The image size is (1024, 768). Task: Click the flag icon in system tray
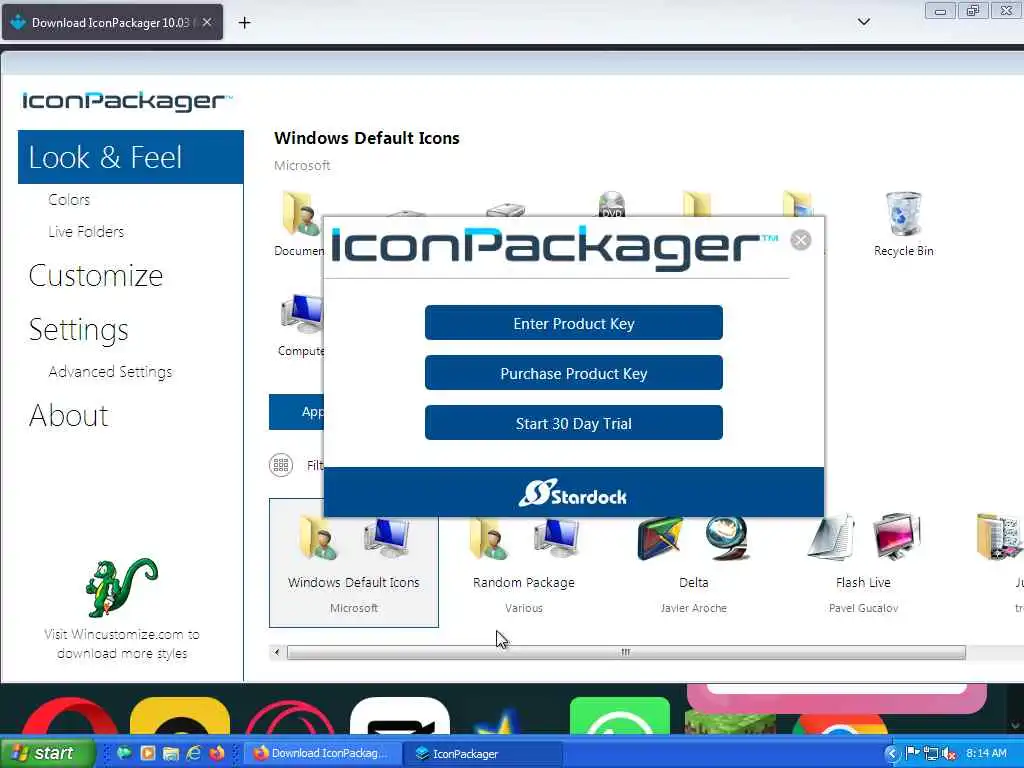(912, 754)
